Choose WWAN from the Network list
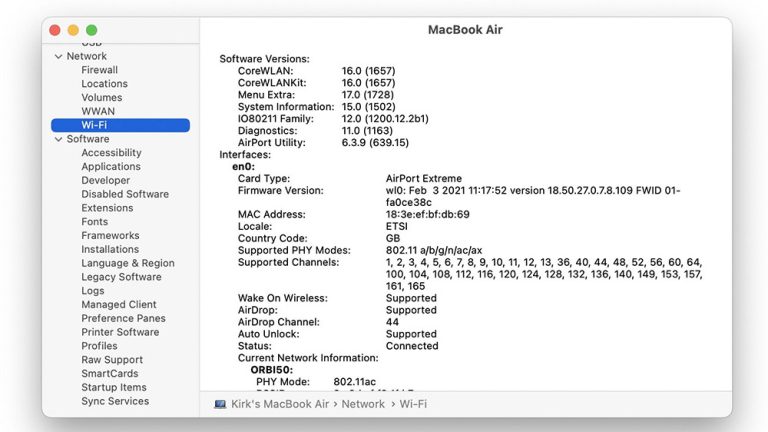Image resolution: width=768 pixels, height=432 pixels. pyautogui.click(x=98, y=112)
